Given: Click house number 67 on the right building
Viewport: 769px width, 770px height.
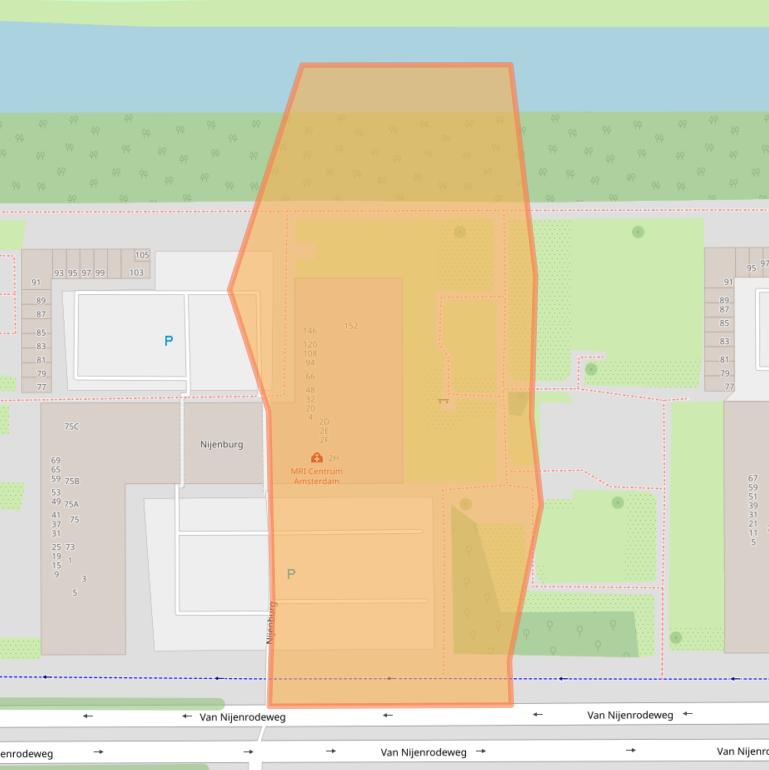Looking at the screenshot, I should (x=753, y=479).
